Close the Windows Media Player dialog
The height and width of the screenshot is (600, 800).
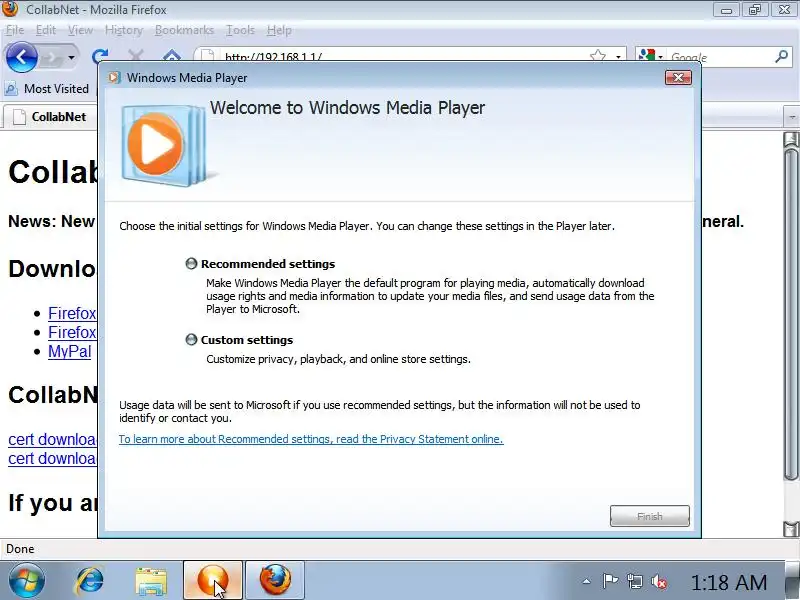point(679,78)
